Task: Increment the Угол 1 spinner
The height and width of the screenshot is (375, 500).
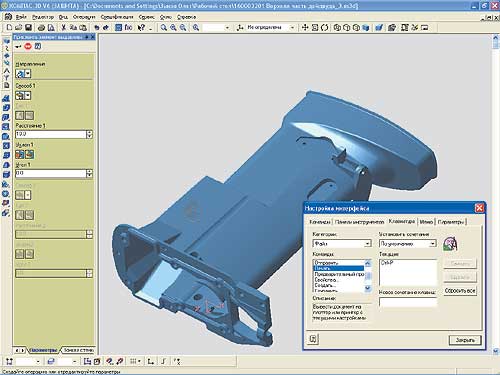Action: 89,171
